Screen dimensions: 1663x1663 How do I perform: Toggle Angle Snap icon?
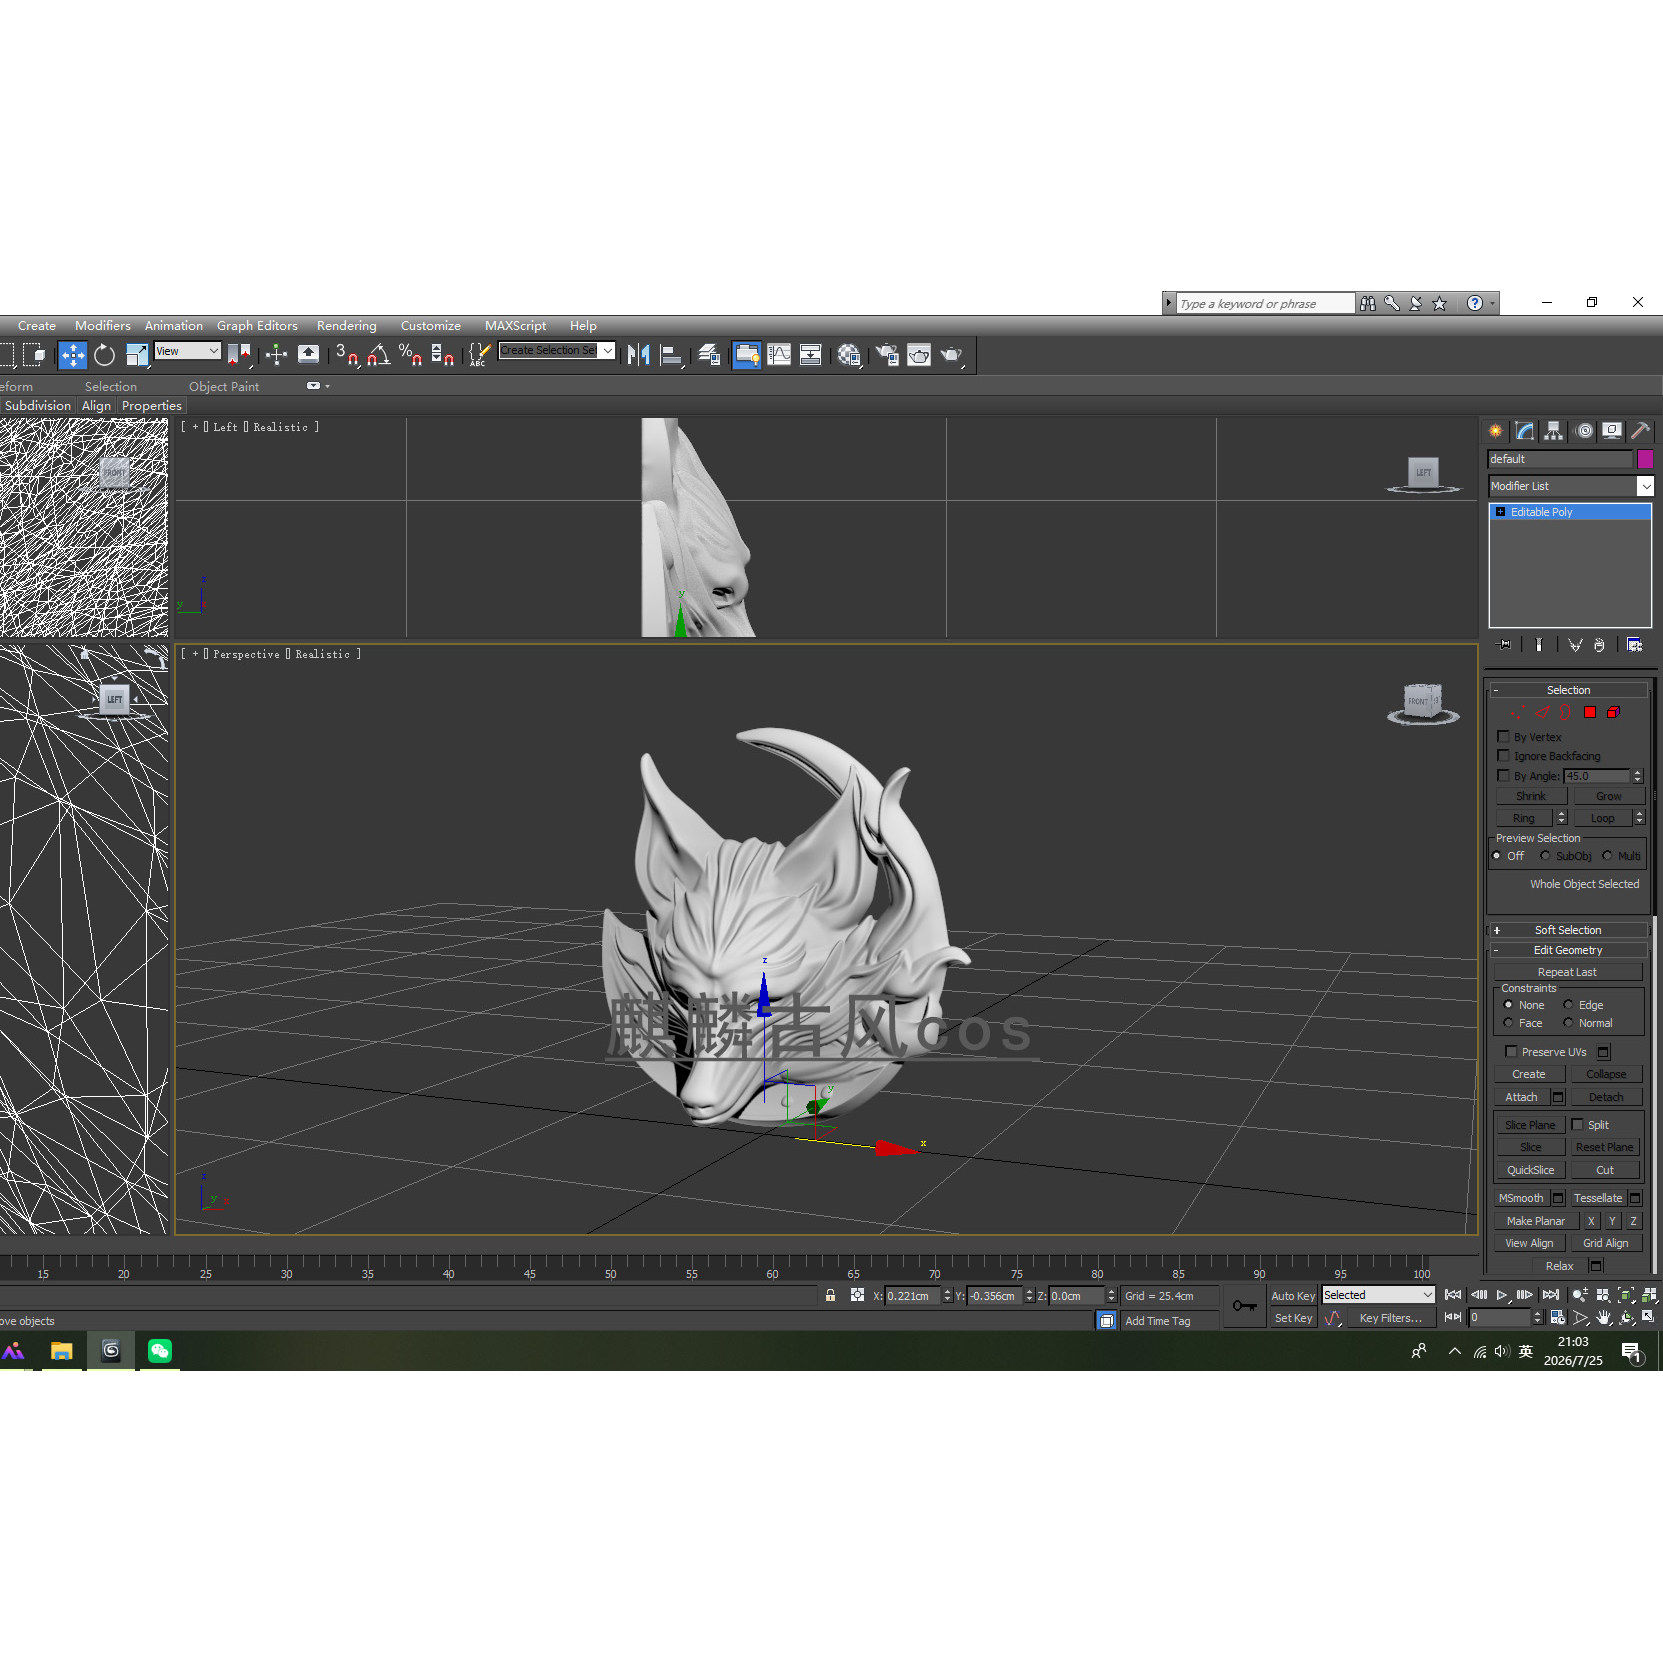379,355
